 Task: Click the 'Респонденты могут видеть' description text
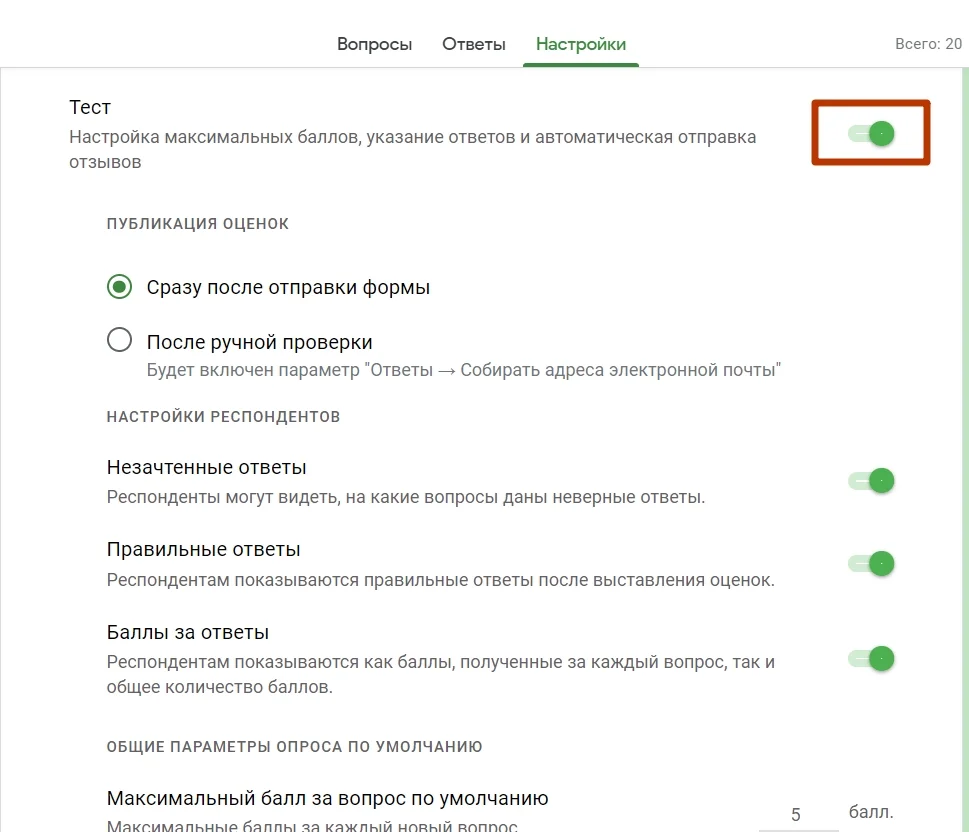pyautogui.click(x=406, y=496)
